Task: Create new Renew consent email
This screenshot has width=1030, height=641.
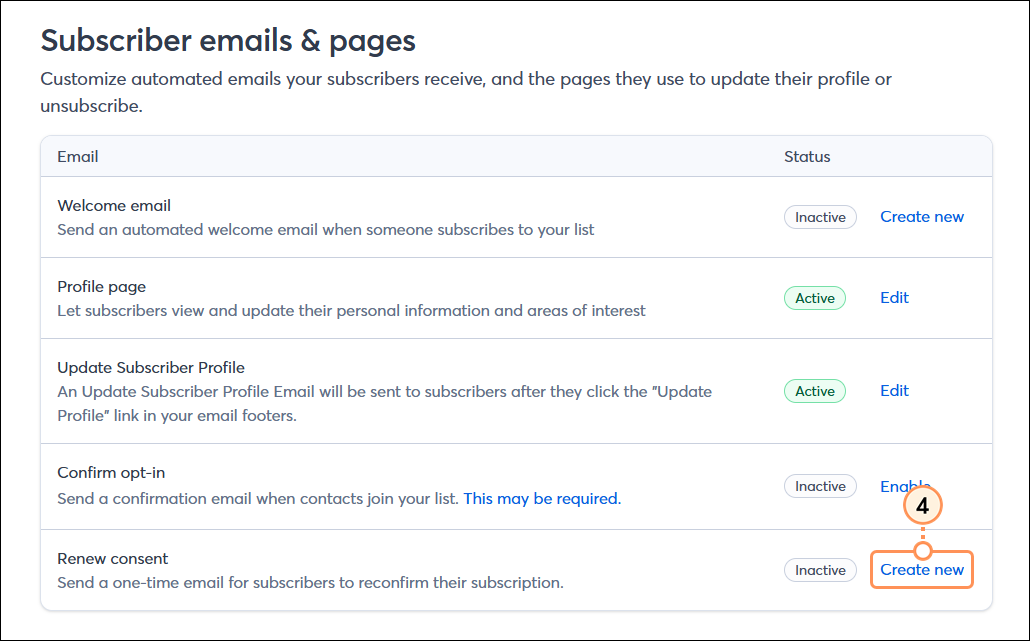Action: [x=921, y=569]
